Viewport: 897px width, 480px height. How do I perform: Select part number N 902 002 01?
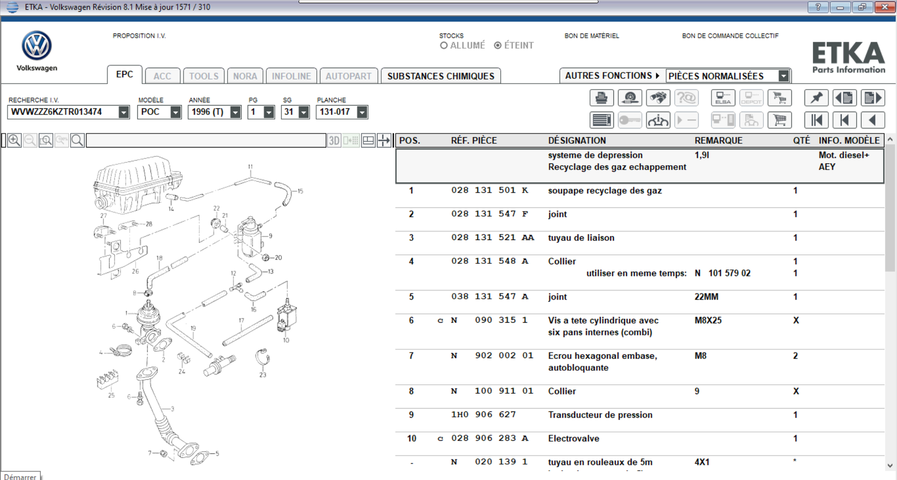(x=491, y=355)
